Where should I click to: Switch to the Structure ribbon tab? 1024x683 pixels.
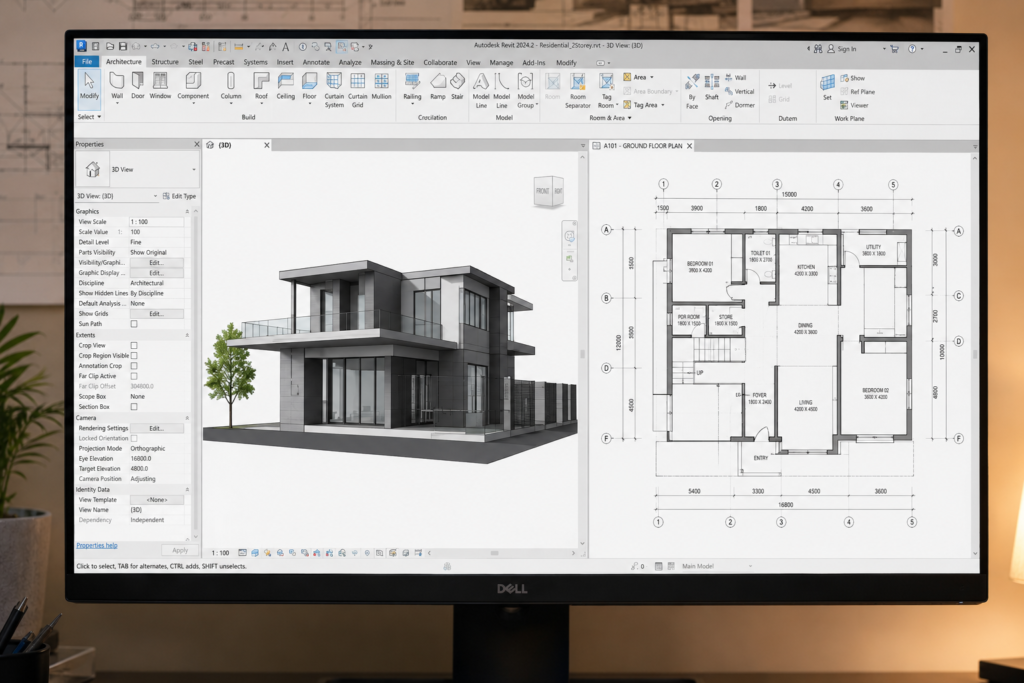[165, 62]
